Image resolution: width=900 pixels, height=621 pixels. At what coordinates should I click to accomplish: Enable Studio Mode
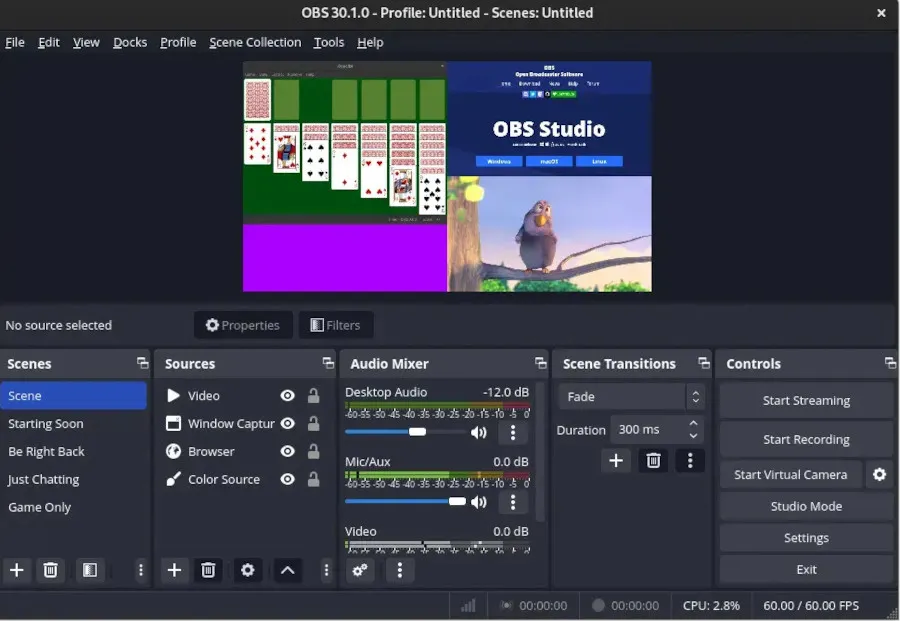coord(806,506)
